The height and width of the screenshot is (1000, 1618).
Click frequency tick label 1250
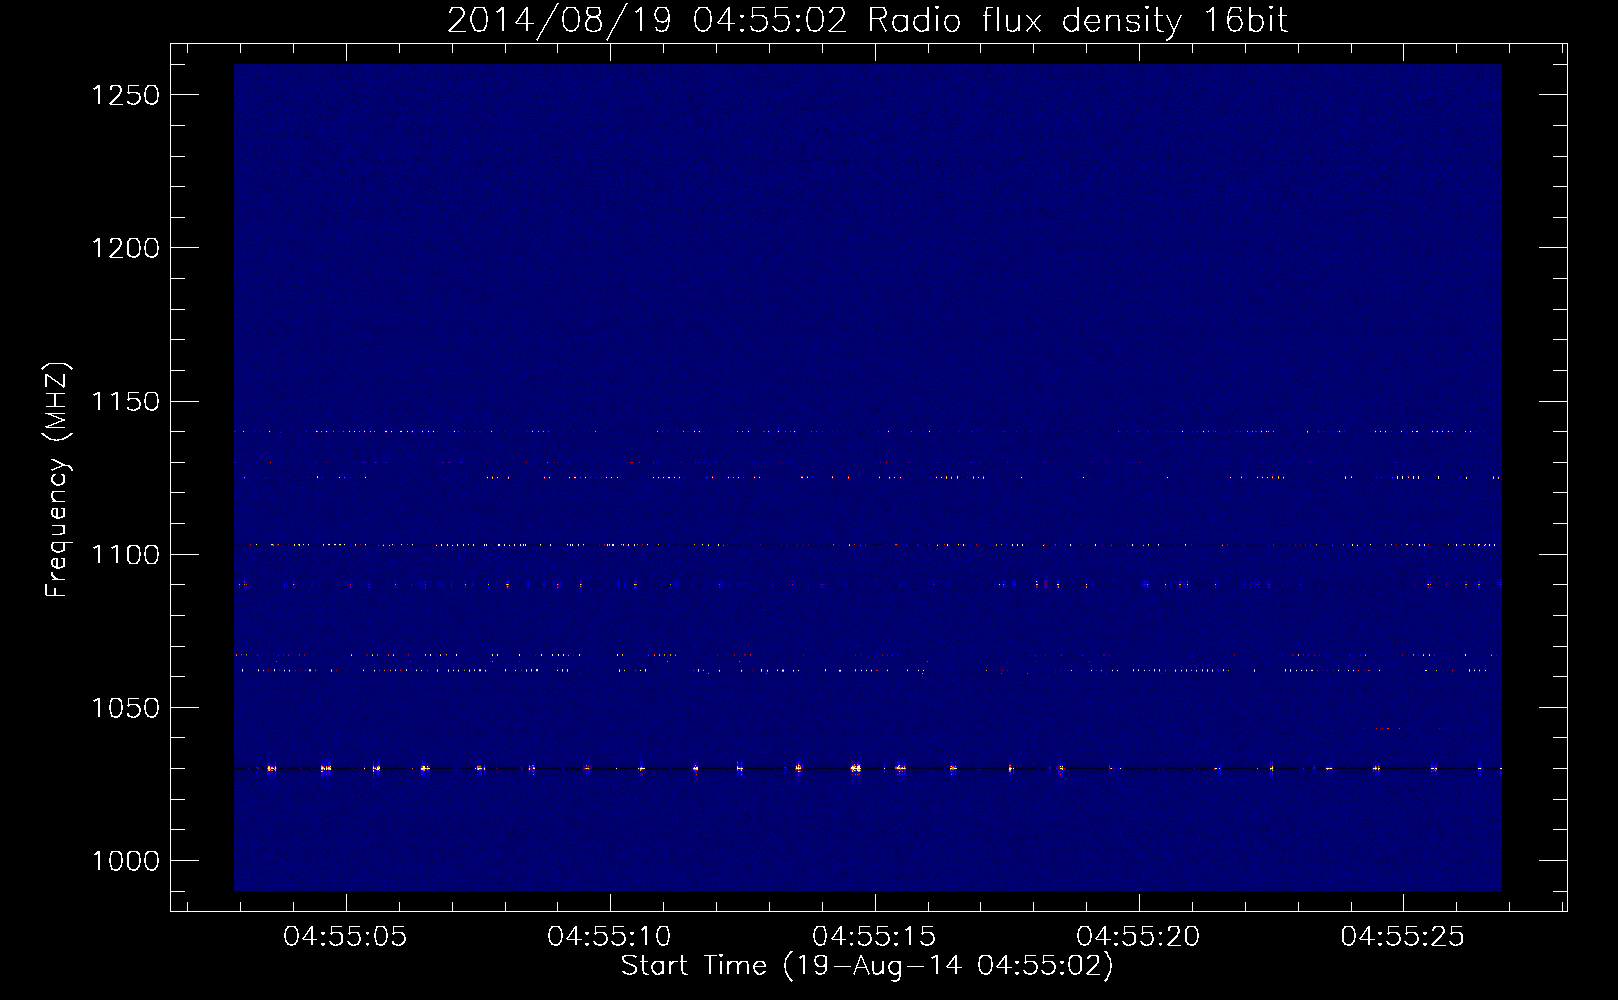[x=125, y=95]
